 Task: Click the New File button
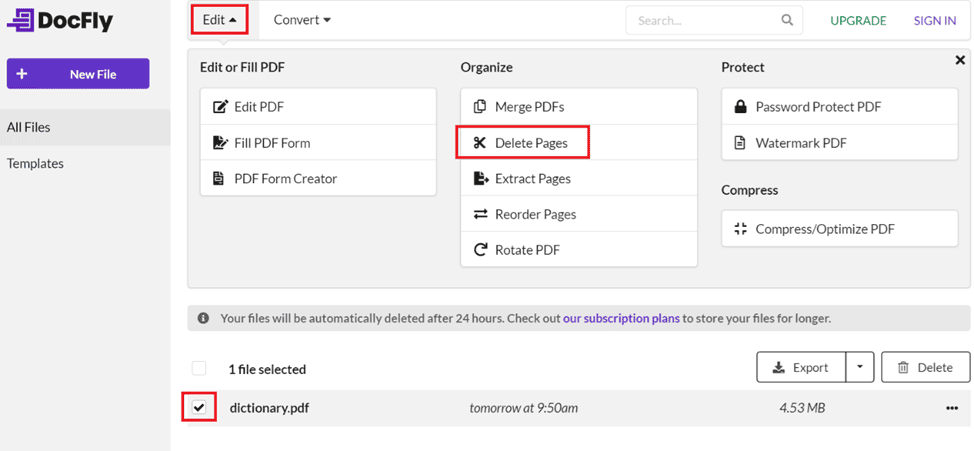pos(78,74)
